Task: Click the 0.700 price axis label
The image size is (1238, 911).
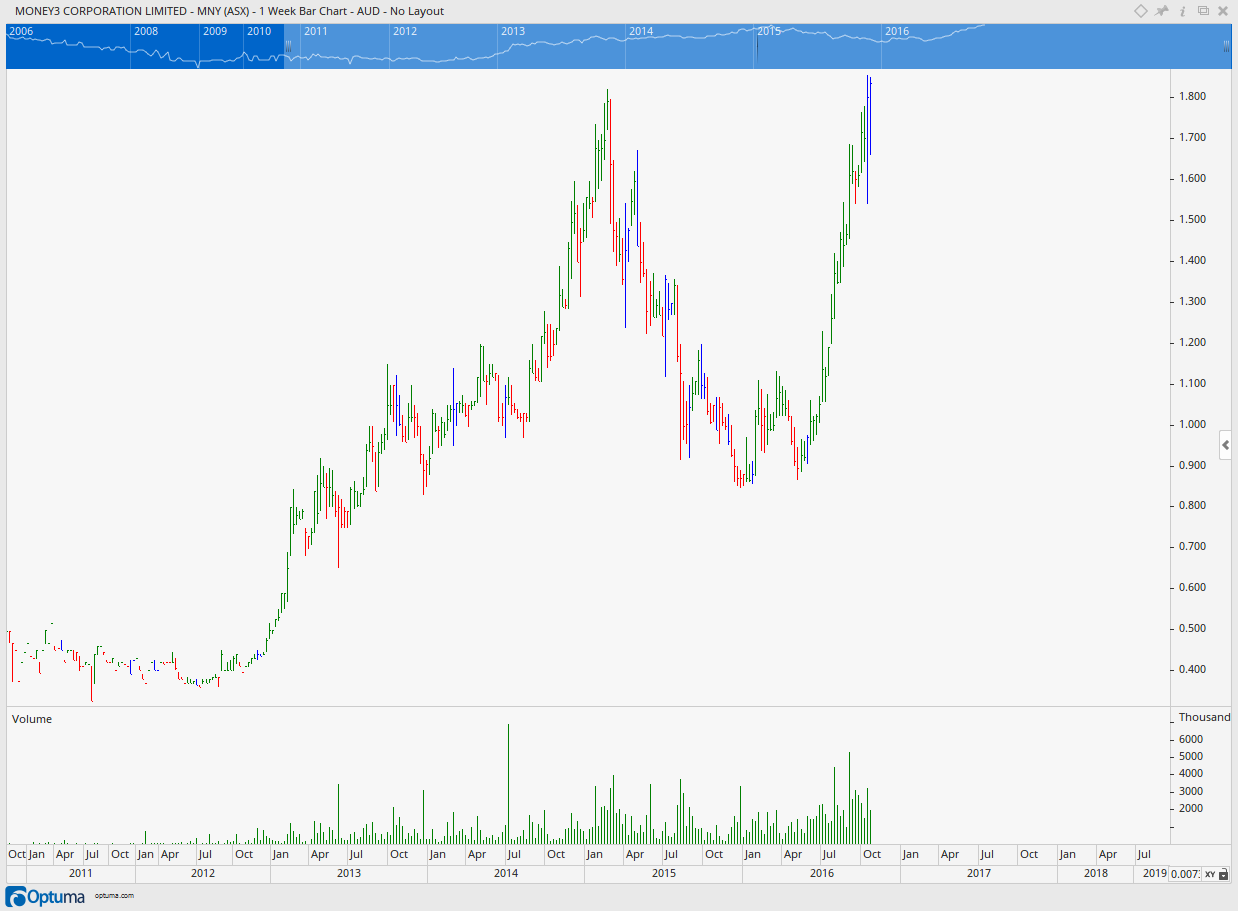Action: pyautogui.click(x=1191, y=547)
